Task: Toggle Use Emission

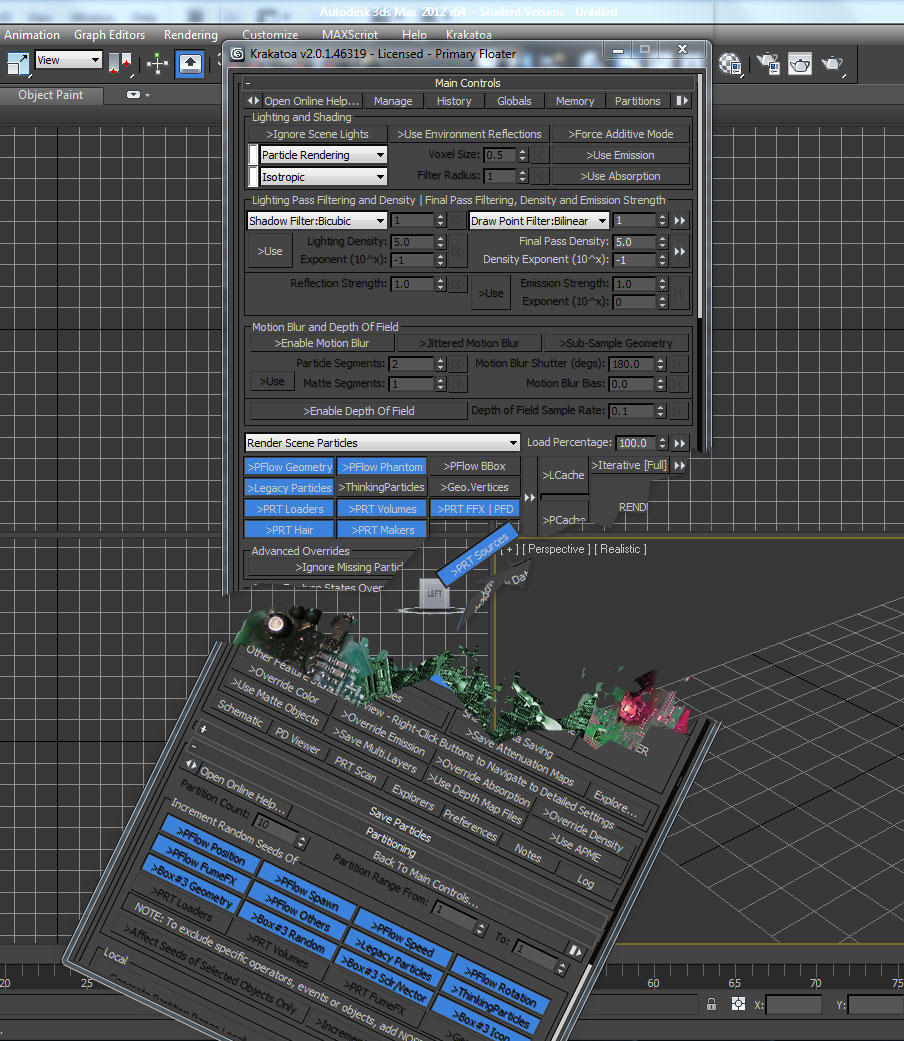Action: pyautogui.click(x=621, y=155)
